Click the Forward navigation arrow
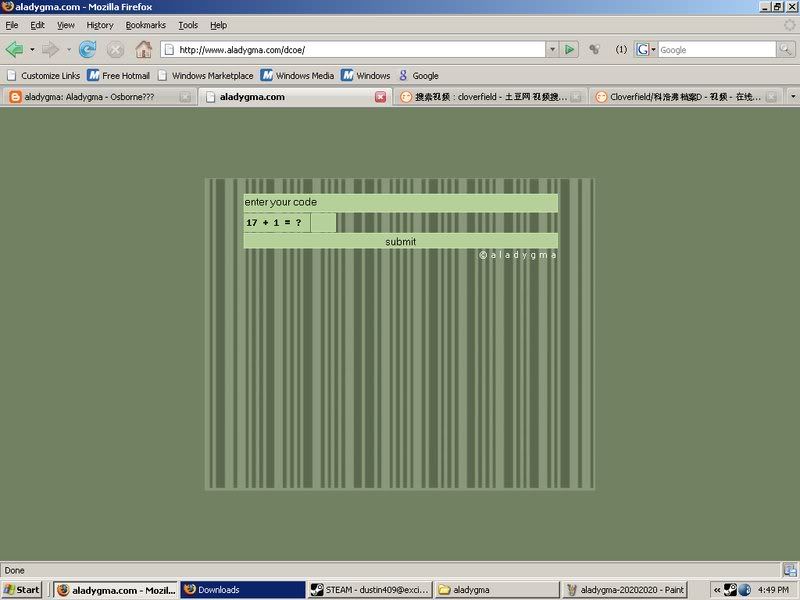 pos(50,49)
